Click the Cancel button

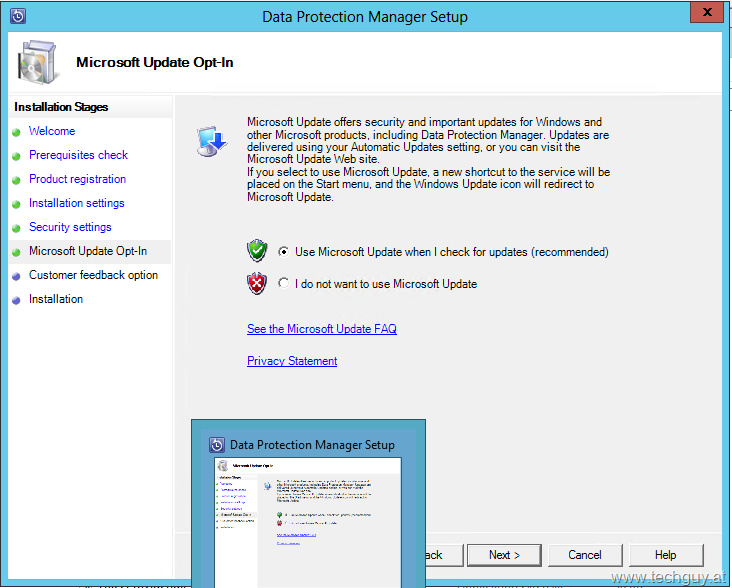point(585,555)
